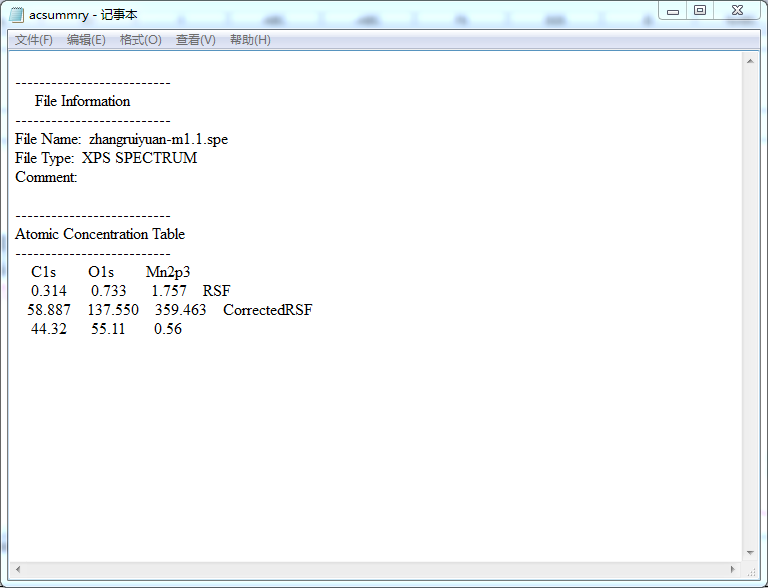Place cursor after 'Comment:' label
Viewport: 768px width, 588px height.
[x=79, y=177]
